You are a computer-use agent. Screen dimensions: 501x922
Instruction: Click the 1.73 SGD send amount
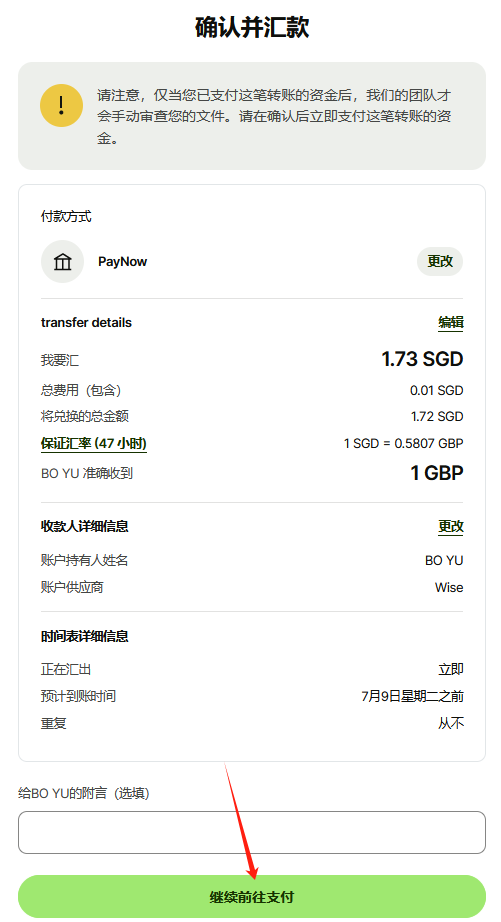click(422, 359)
